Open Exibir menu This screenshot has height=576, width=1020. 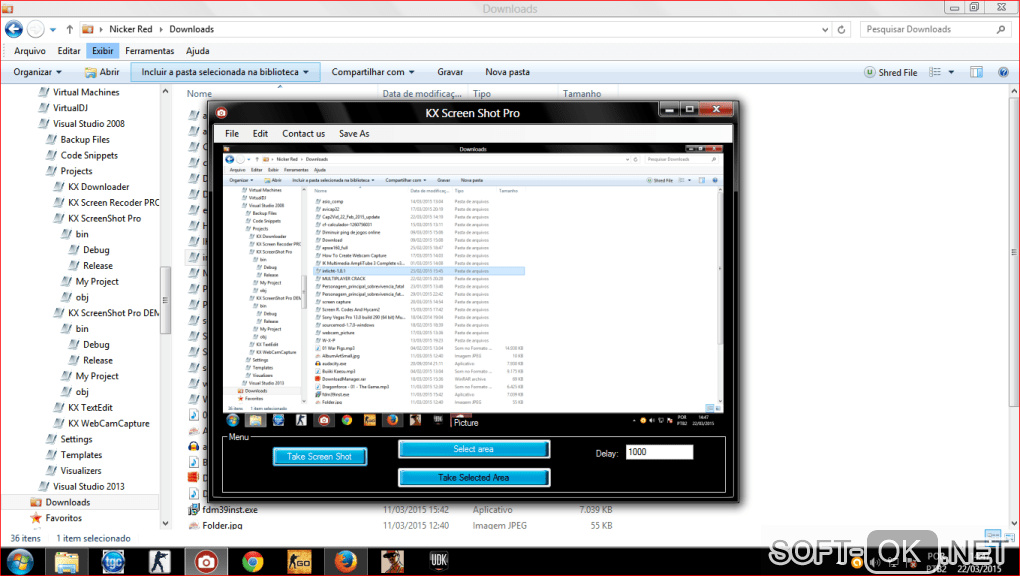pos(102,51)
